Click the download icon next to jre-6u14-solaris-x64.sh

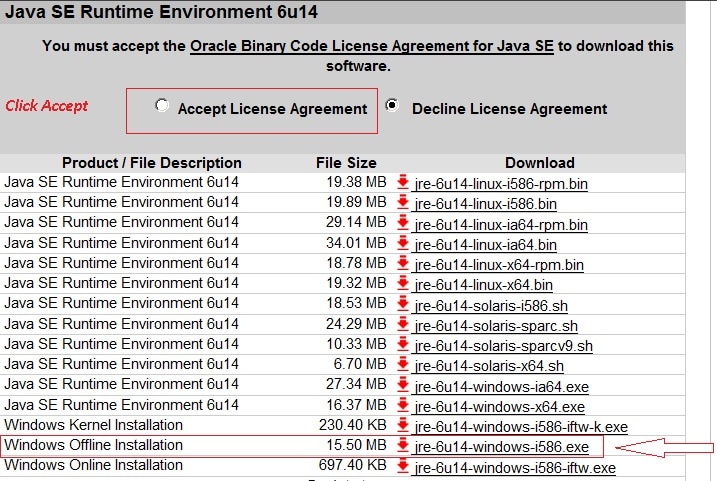[x=403, y=365]
